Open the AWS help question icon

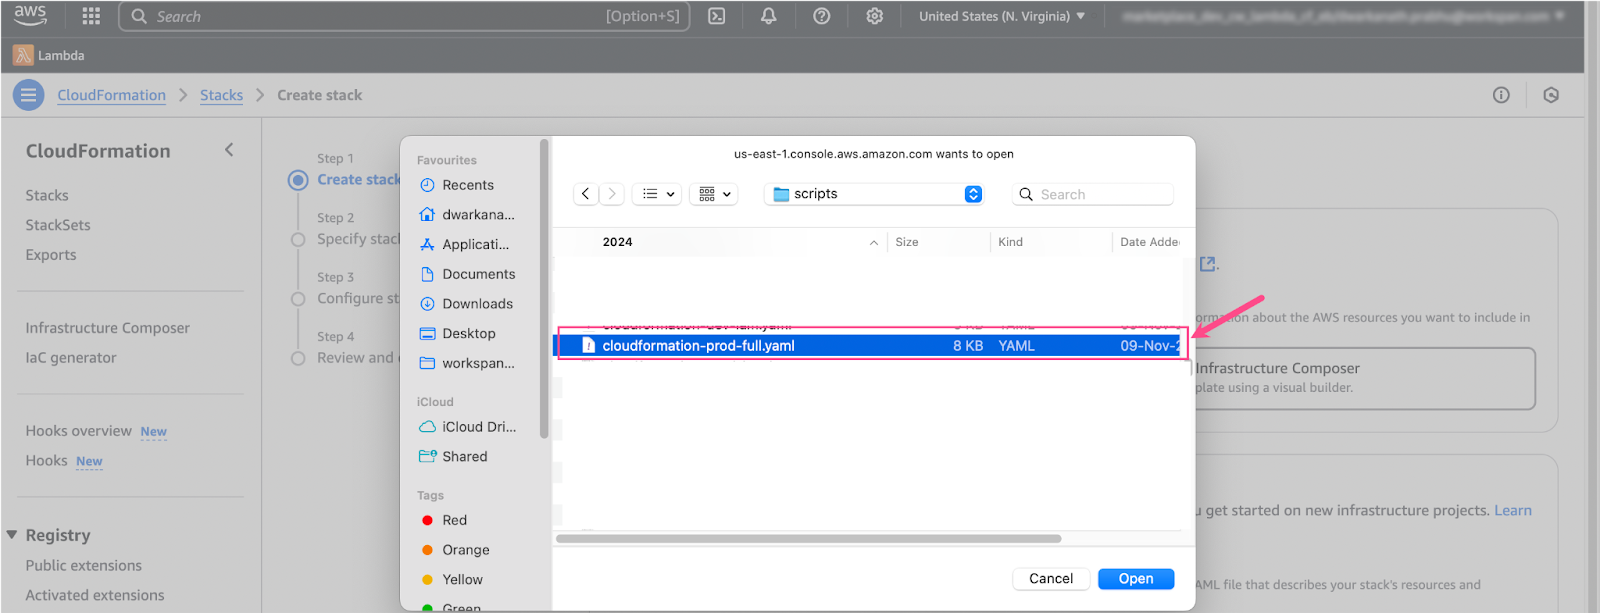coord(822,16)
